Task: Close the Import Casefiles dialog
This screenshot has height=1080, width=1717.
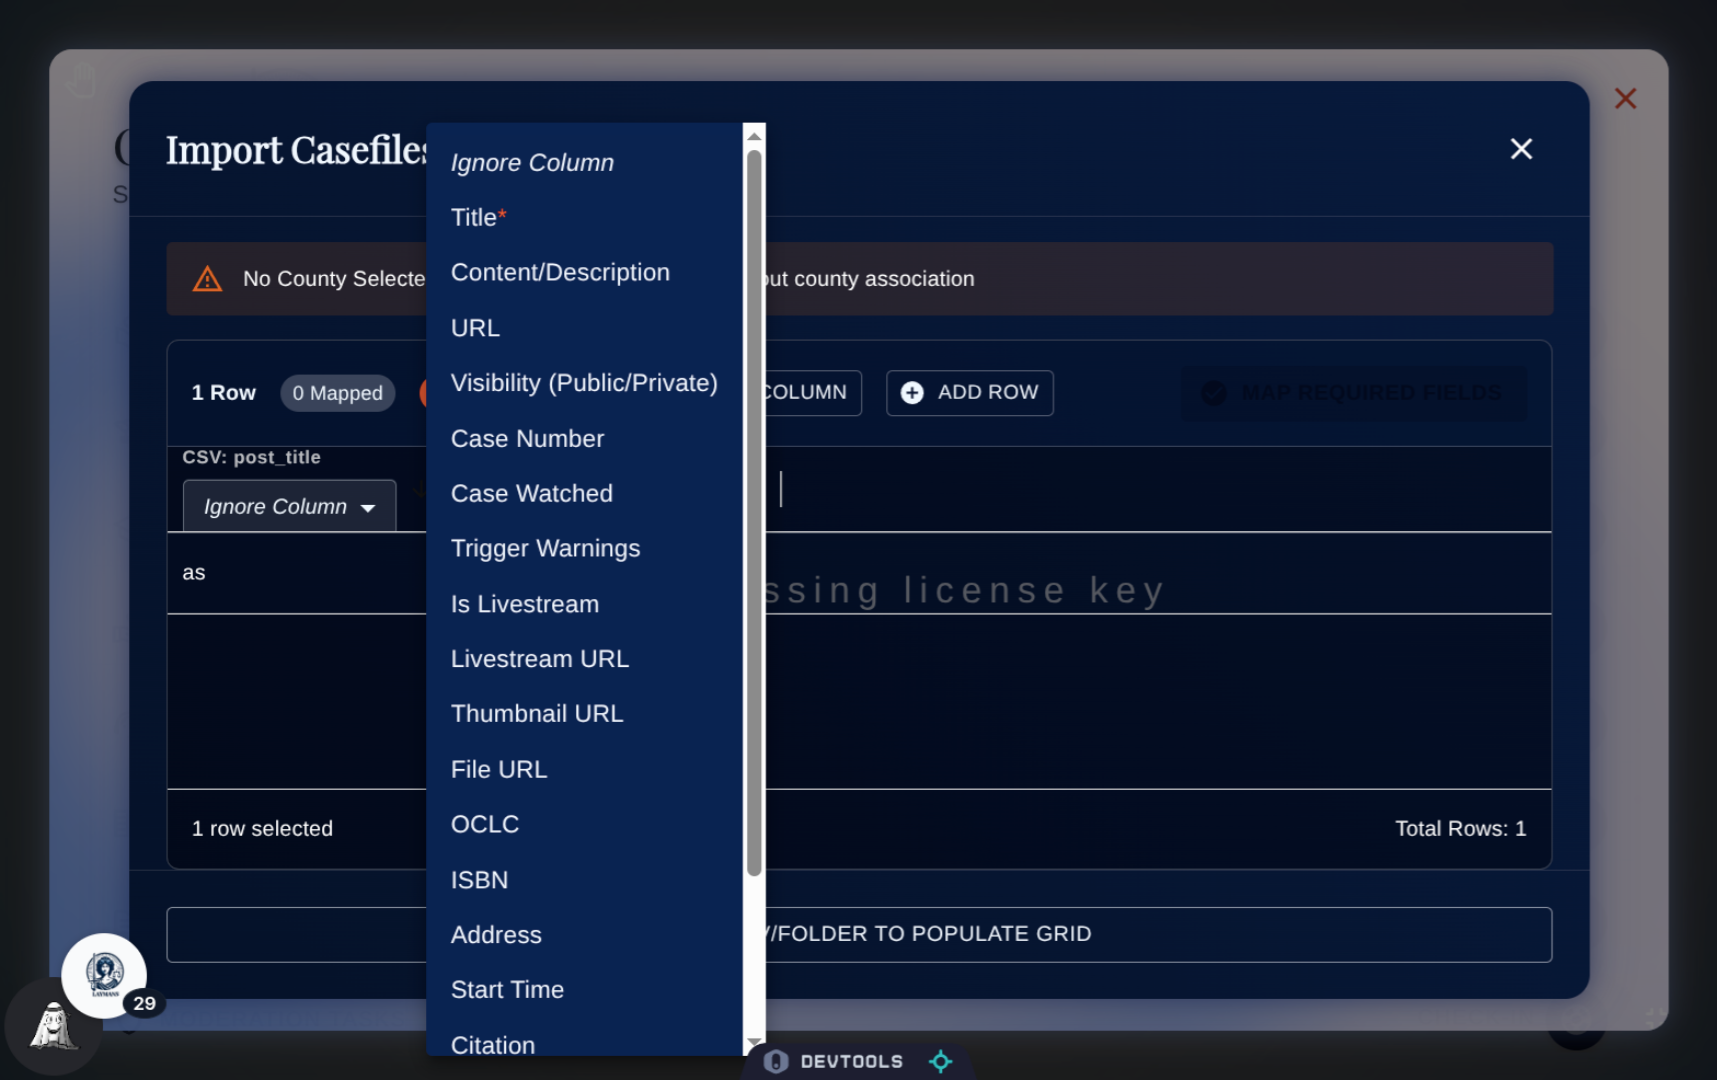Action: pos(1521,149)
